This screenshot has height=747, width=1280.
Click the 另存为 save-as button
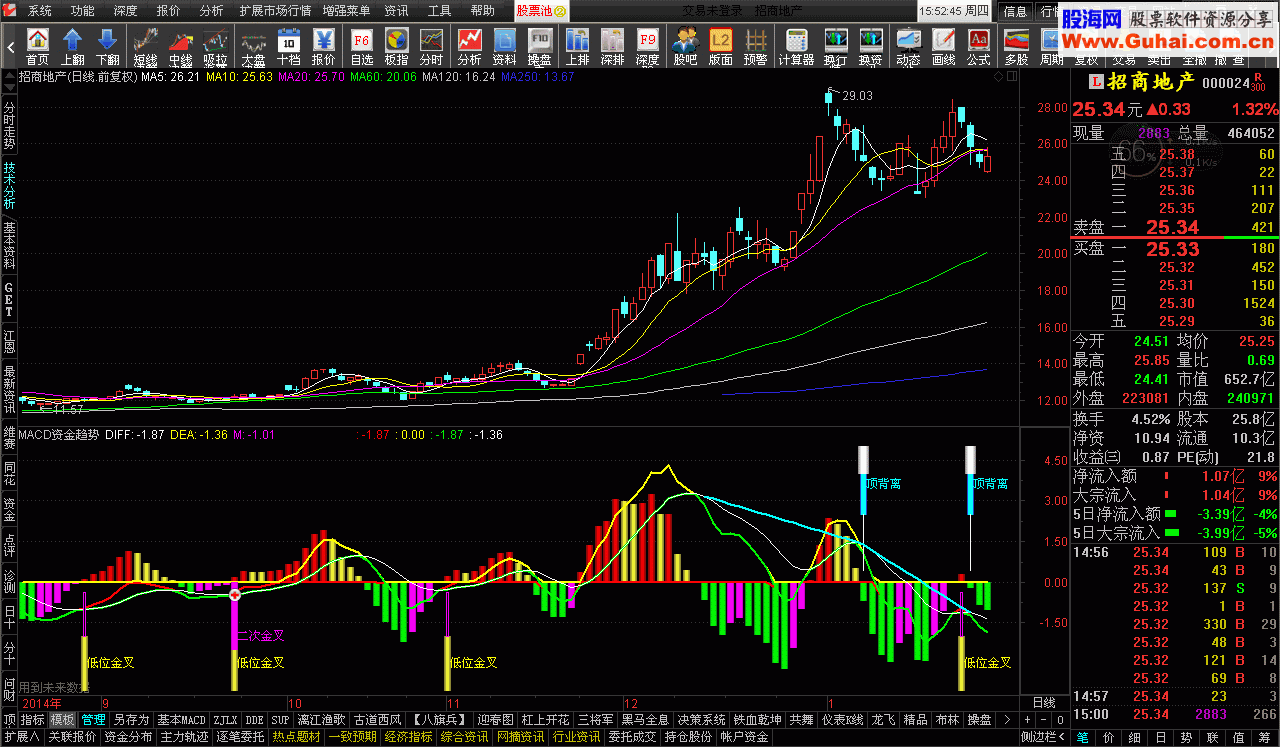[131, 719]
